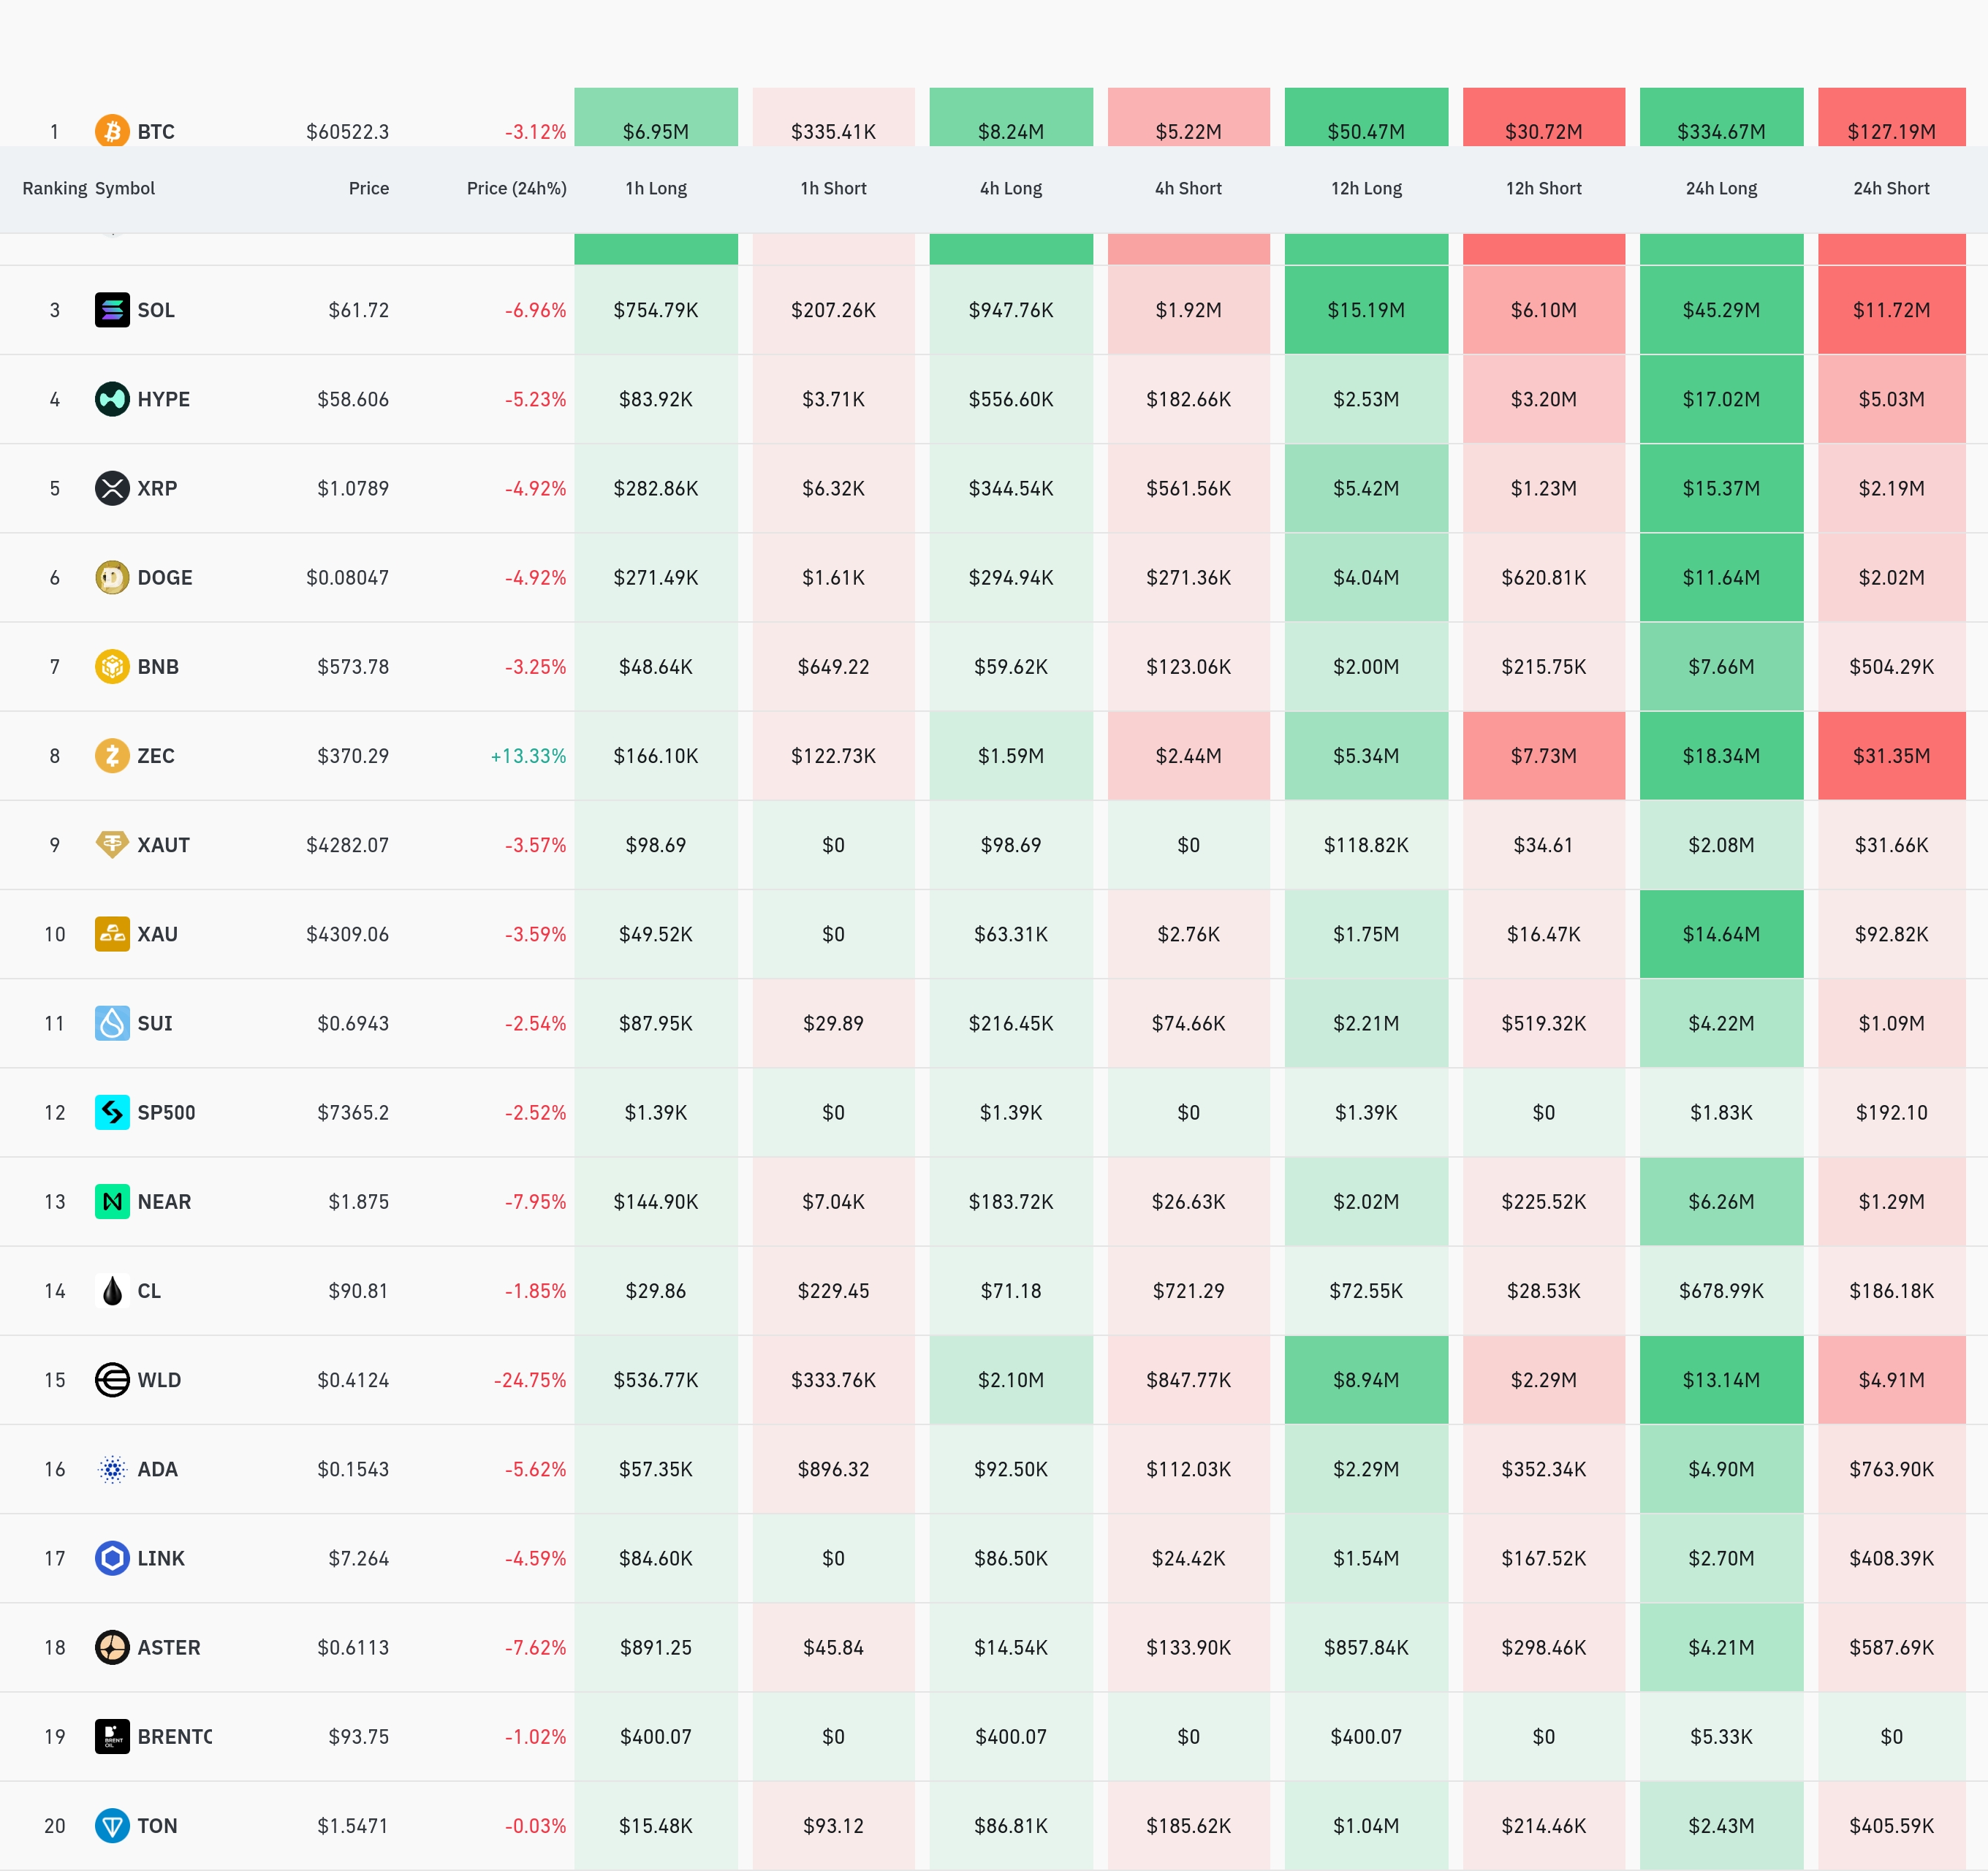Sort by 12h Short column

tap(1544, 188)
